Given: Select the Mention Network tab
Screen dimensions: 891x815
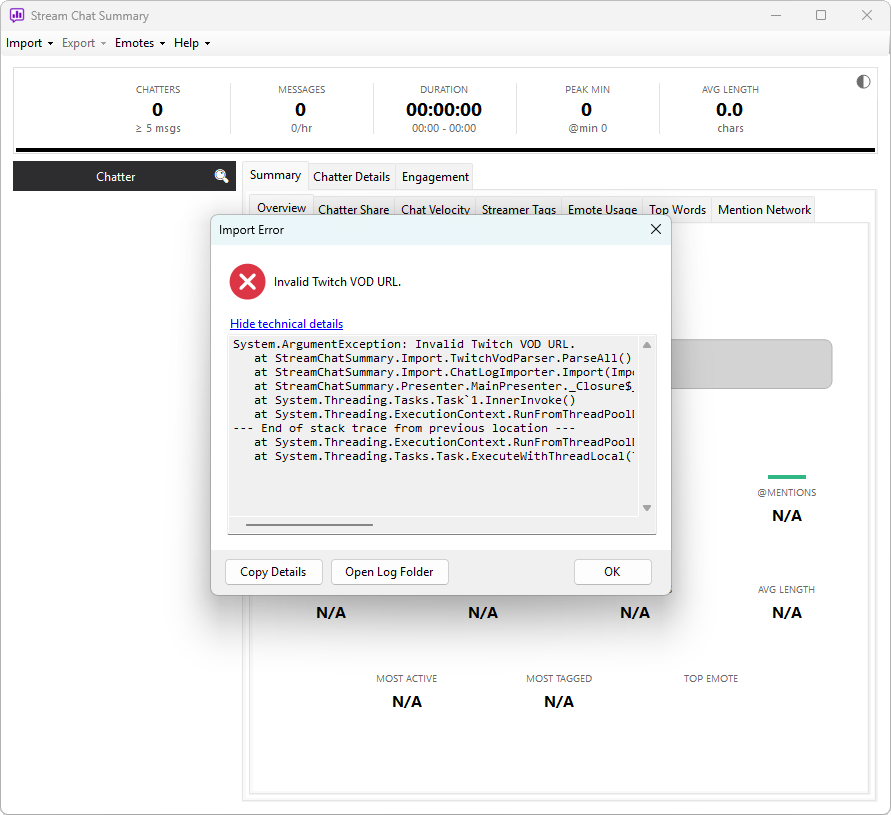Looking at the screenshot, I should point(764,210).
